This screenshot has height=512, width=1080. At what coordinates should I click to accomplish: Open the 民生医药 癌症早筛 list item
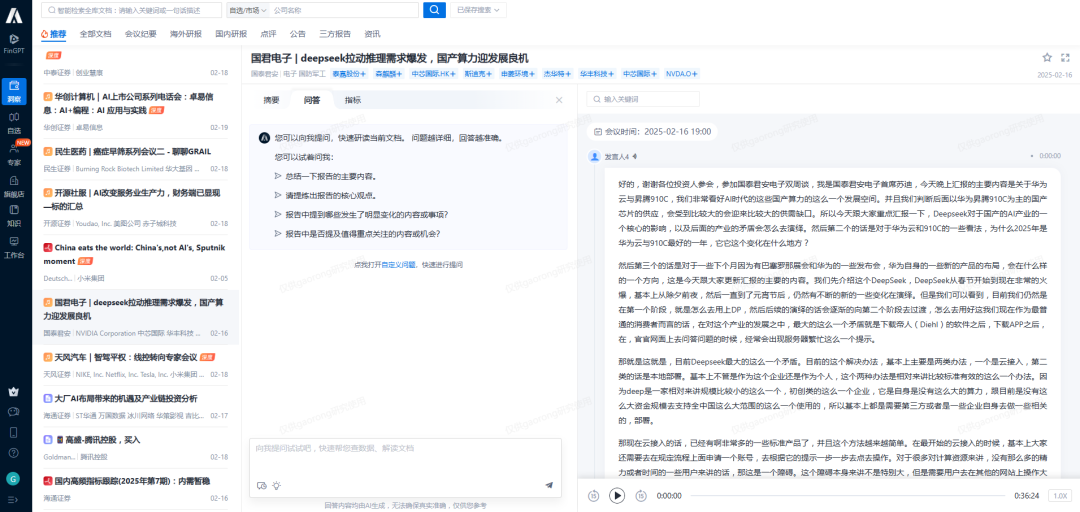click(136, 159)
